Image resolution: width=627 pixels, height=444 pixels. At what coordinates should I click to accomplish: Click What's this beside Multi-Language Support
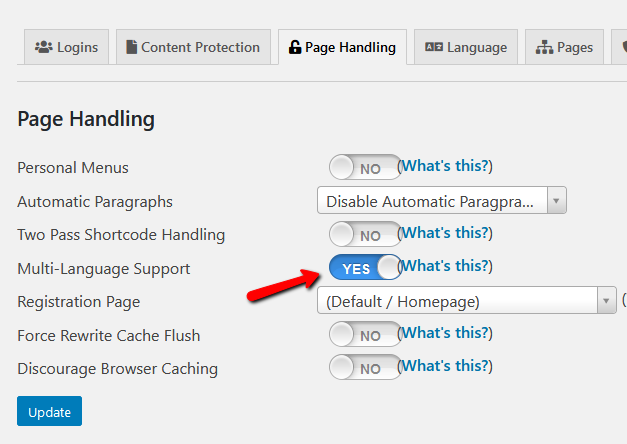coord(445,266)
